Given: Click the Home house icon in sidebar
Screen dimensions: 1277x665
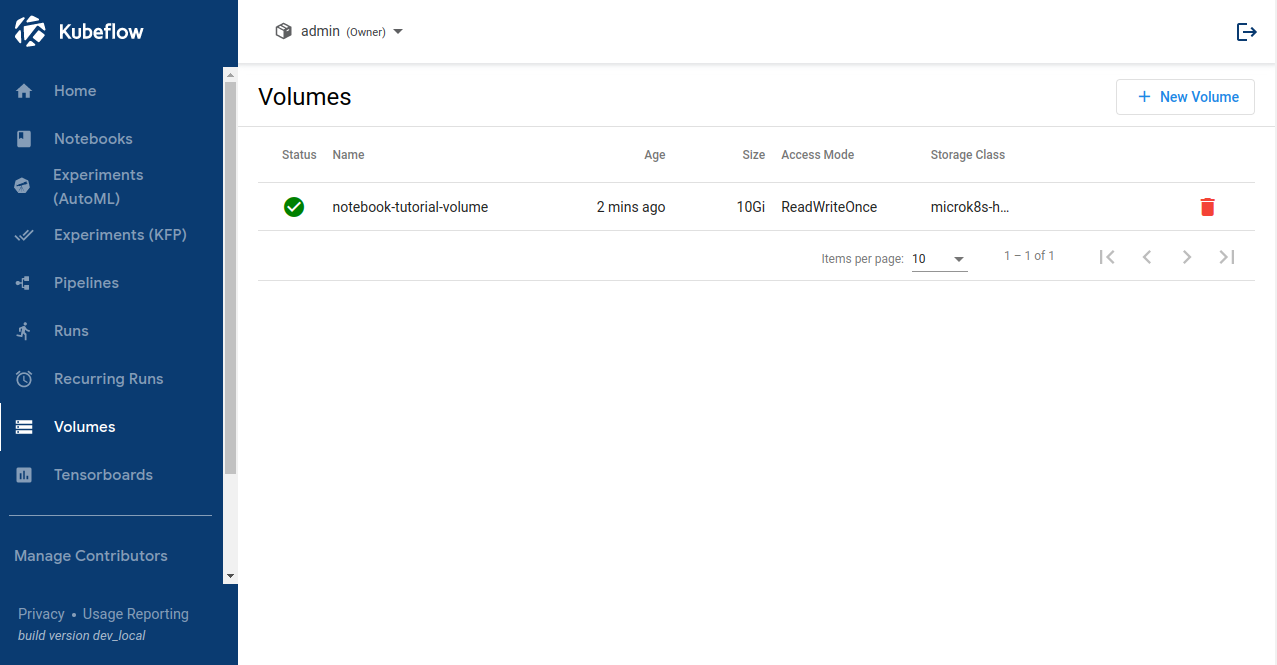Looking at the screenshot, I should click(25, 91).
